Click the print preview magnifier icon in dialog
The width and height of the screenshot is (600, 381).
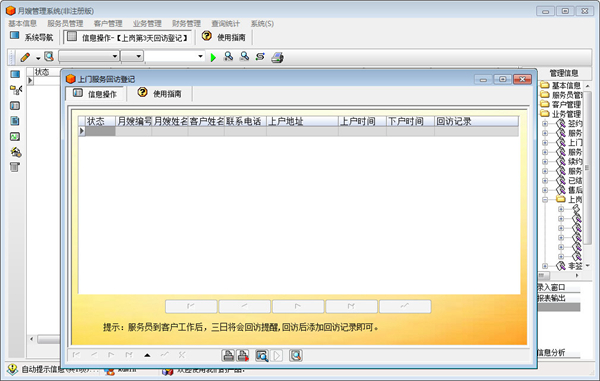[262, 355]
